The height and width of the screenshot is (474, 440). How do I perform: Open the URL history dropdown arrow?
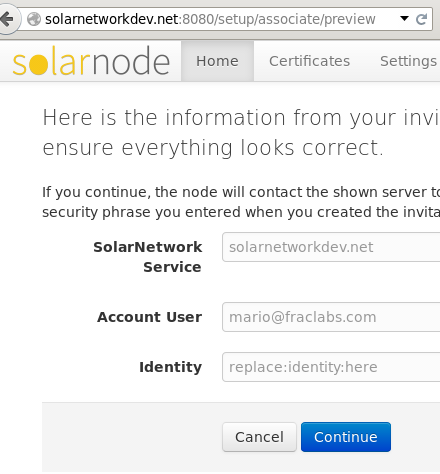[404, 19]
